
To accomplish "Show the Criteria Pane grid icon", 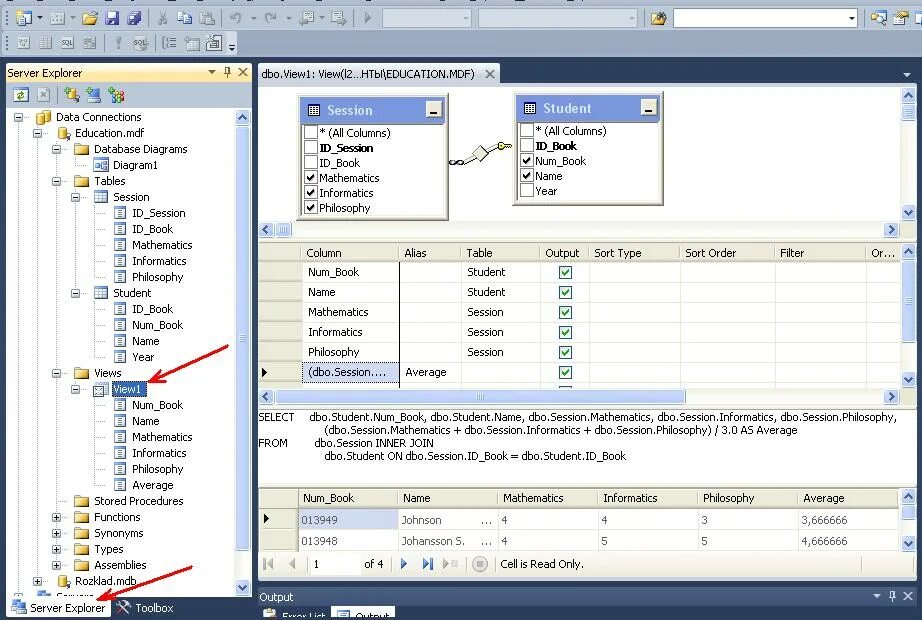I will coord(45,42).
